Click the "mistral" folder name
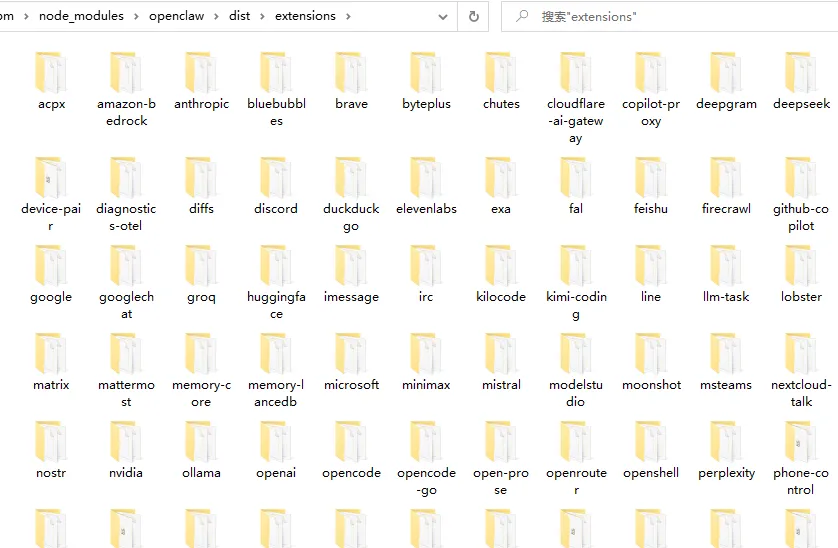 tap(501, 385)
